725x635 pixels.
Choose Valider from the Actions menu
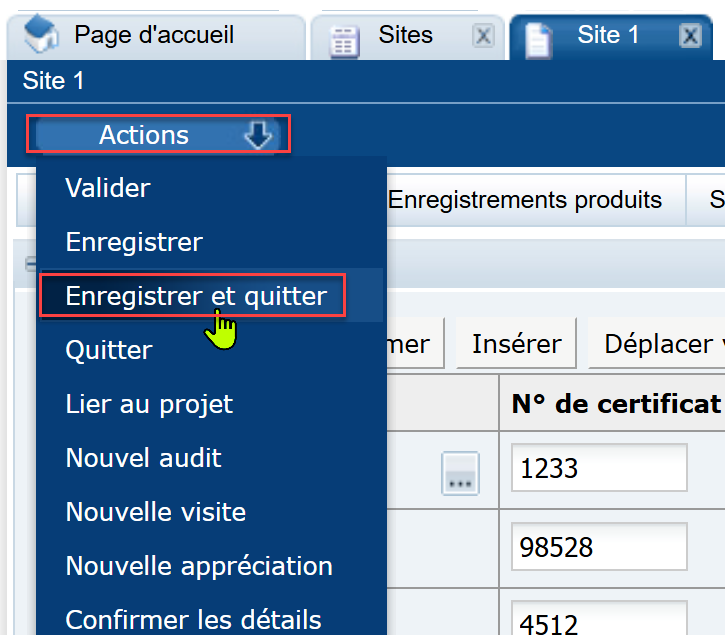(x=108, y=188)
